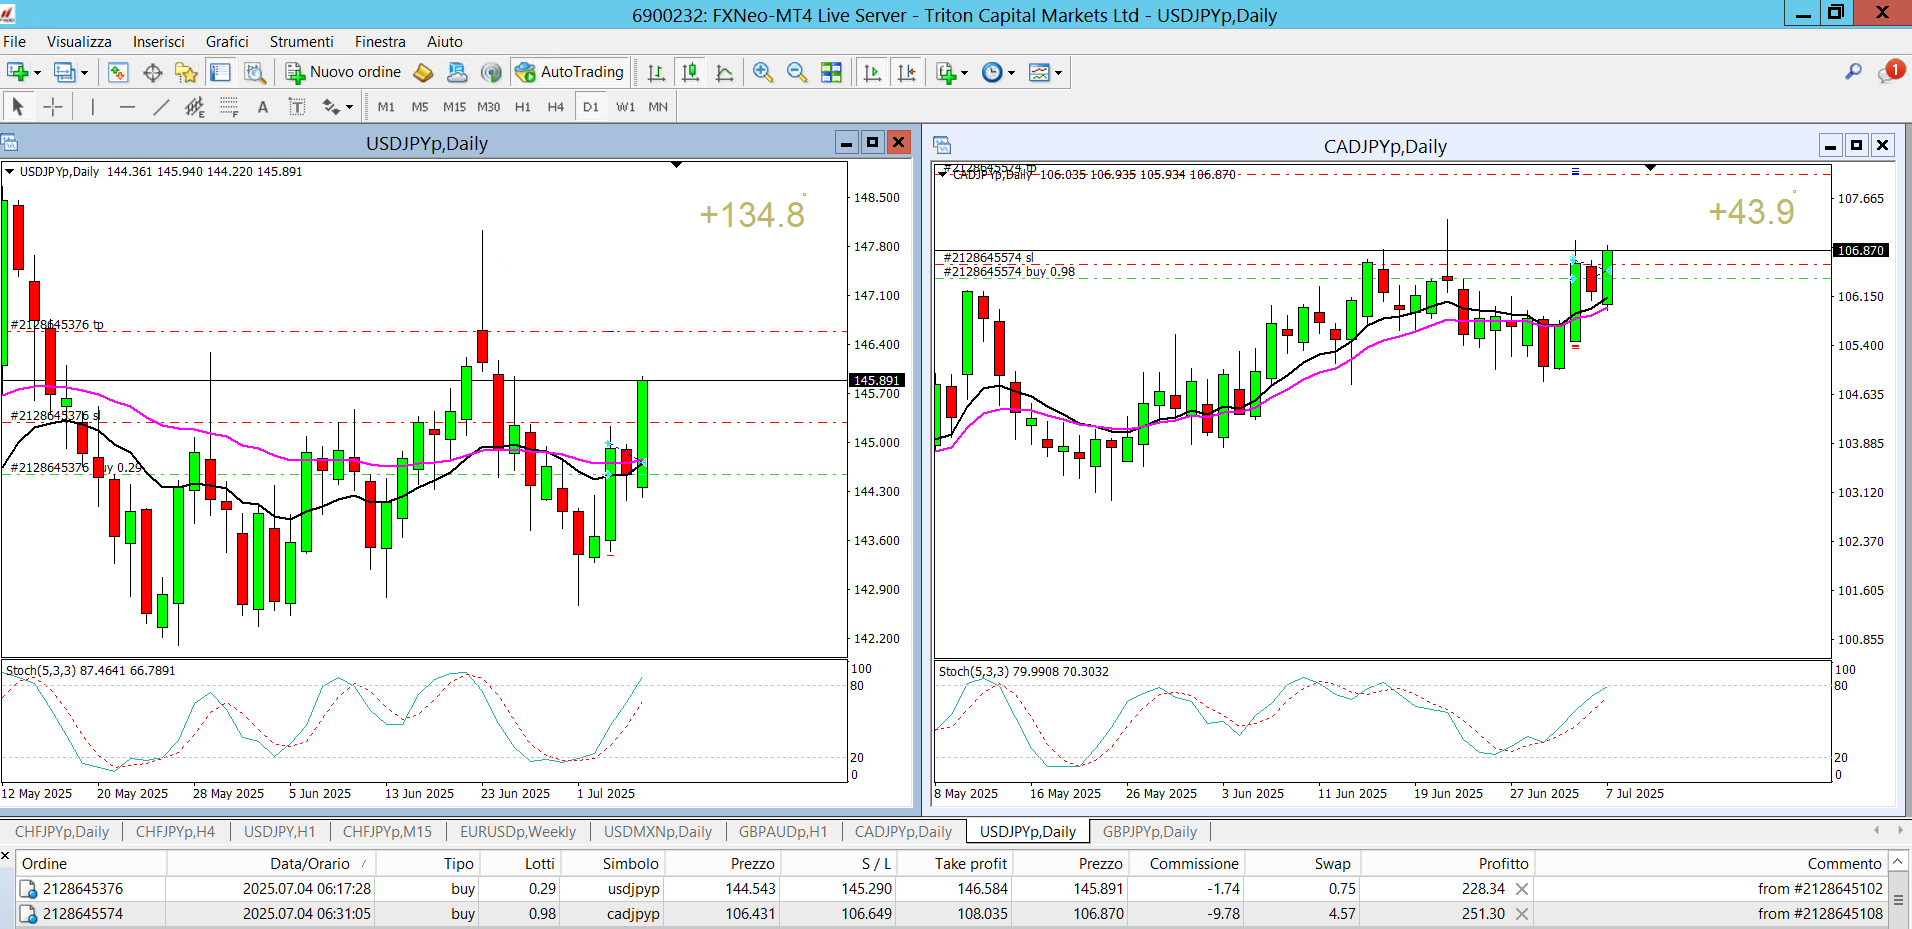This screenshot has height=929, width=1912.
Task: Switch timeframe to W1
Action: pos(625,107)
